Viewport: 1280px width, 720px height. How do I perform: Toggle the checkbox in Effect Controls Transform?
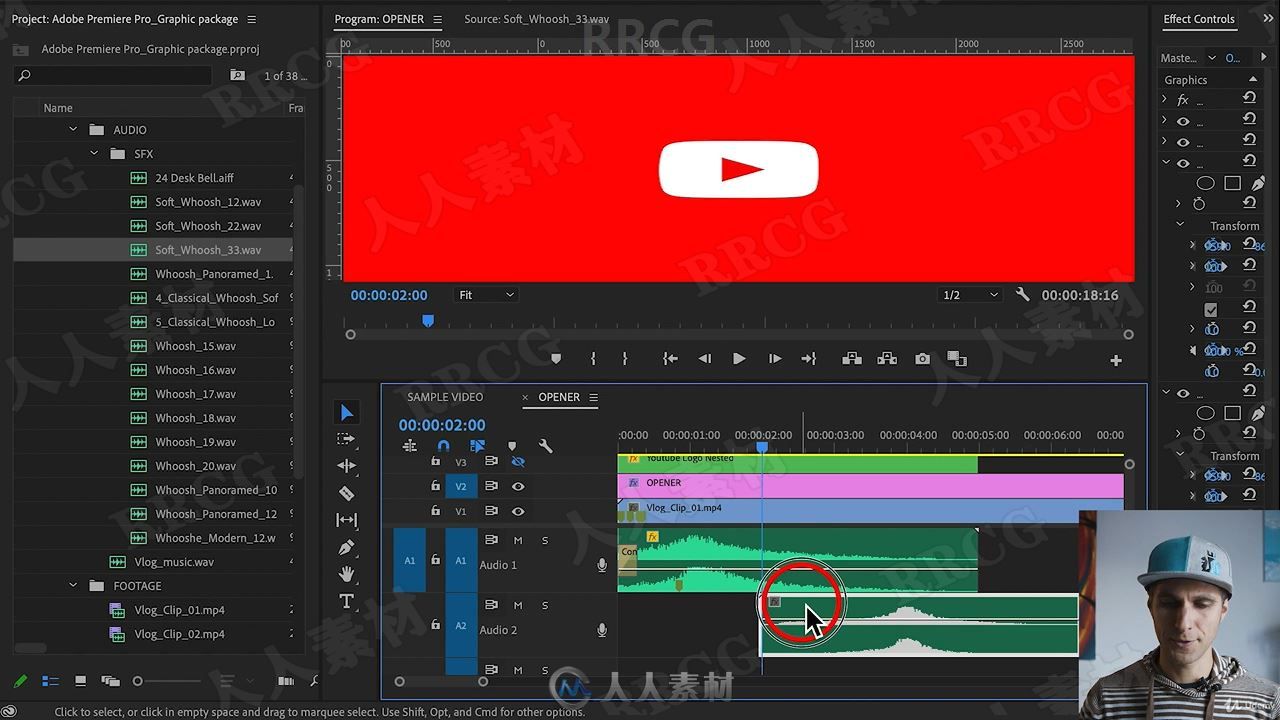[1211, 310]
